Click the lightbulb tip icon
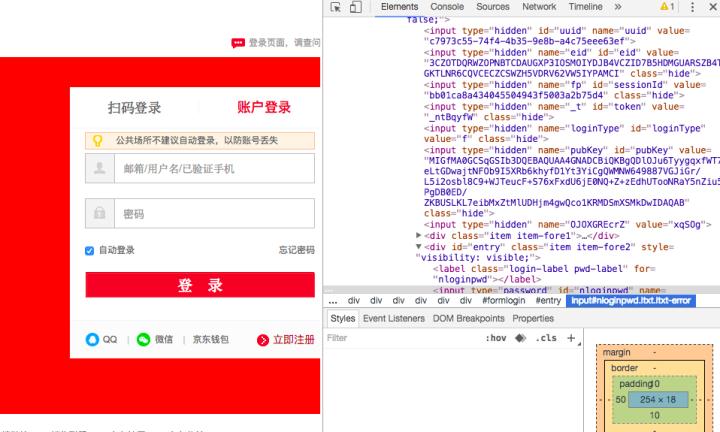This screenshot has height=432, width=720. coord(97,140)
